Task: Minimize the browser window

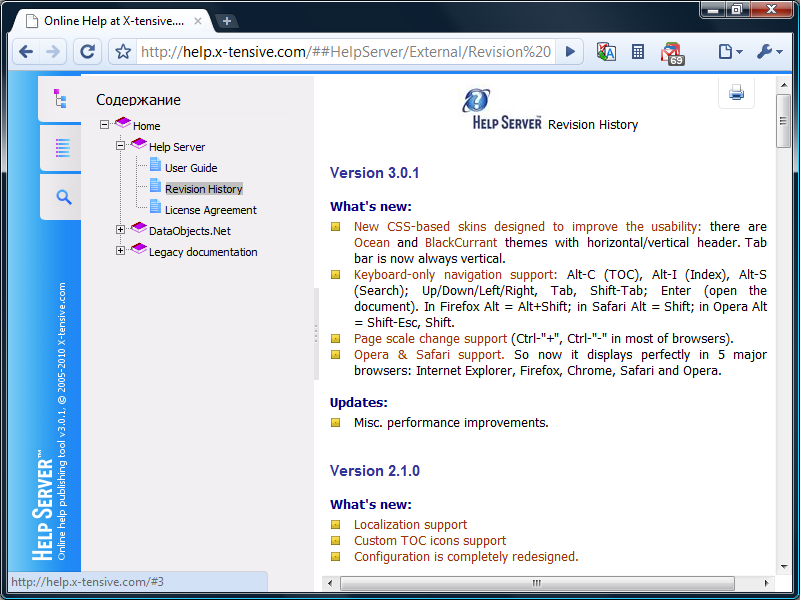Action: click(x=713, y=9)
